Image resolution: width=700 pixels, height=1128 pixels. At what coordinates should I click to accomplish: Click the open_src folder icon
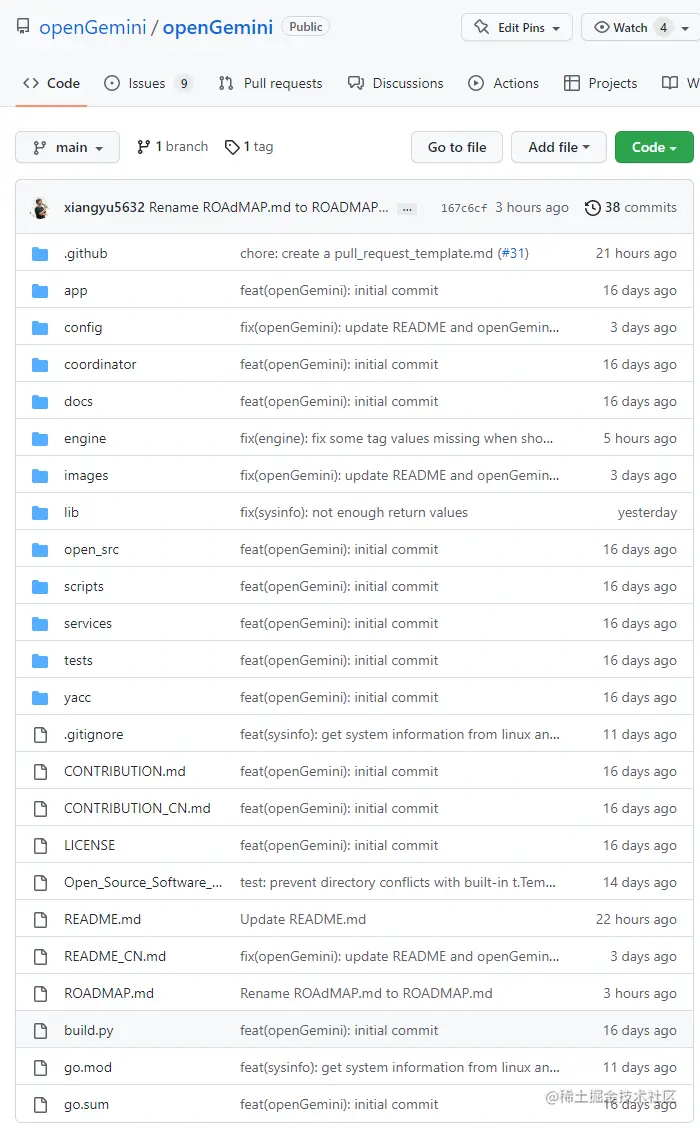coord(40,550)
